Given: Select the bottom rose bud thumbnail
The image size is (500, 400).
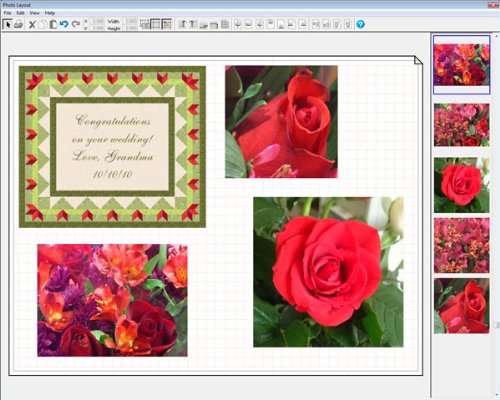Looking at the screenshot, I should [x=462, y=306].
